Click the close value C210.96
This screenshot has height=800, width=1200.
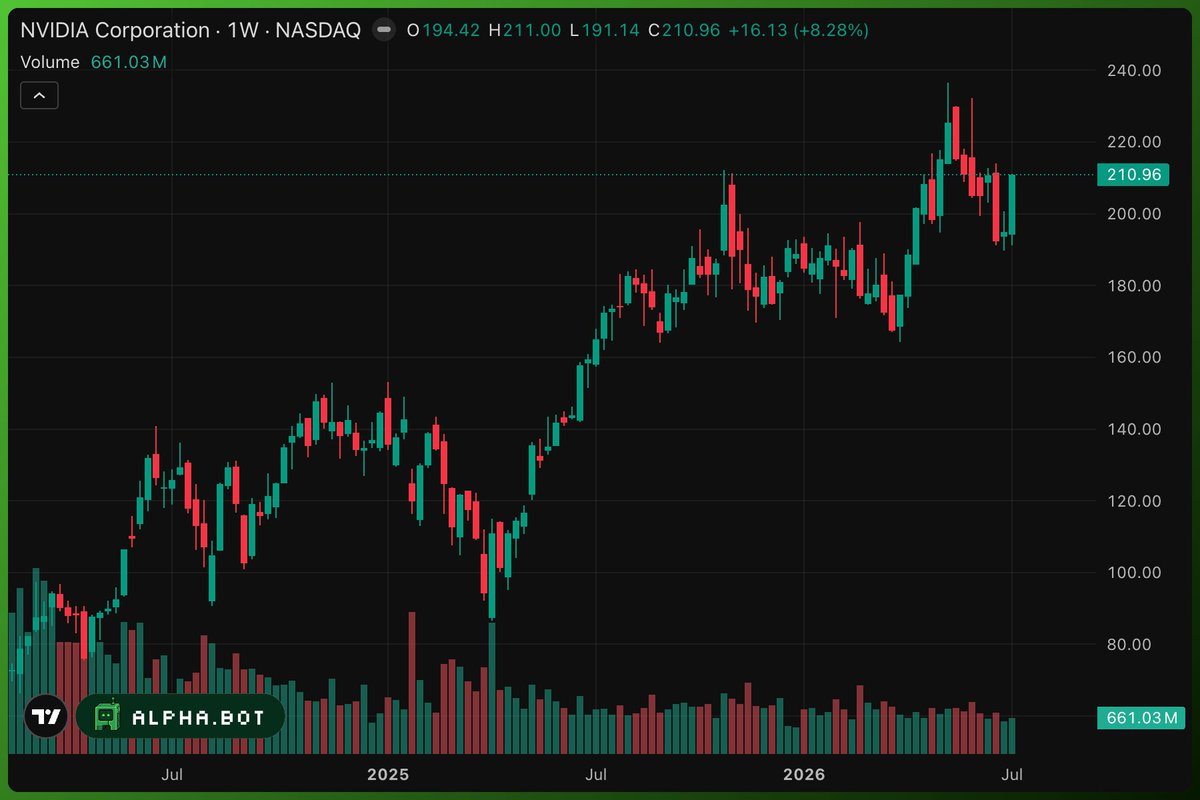pyautogui.click(x=684, y=30)
